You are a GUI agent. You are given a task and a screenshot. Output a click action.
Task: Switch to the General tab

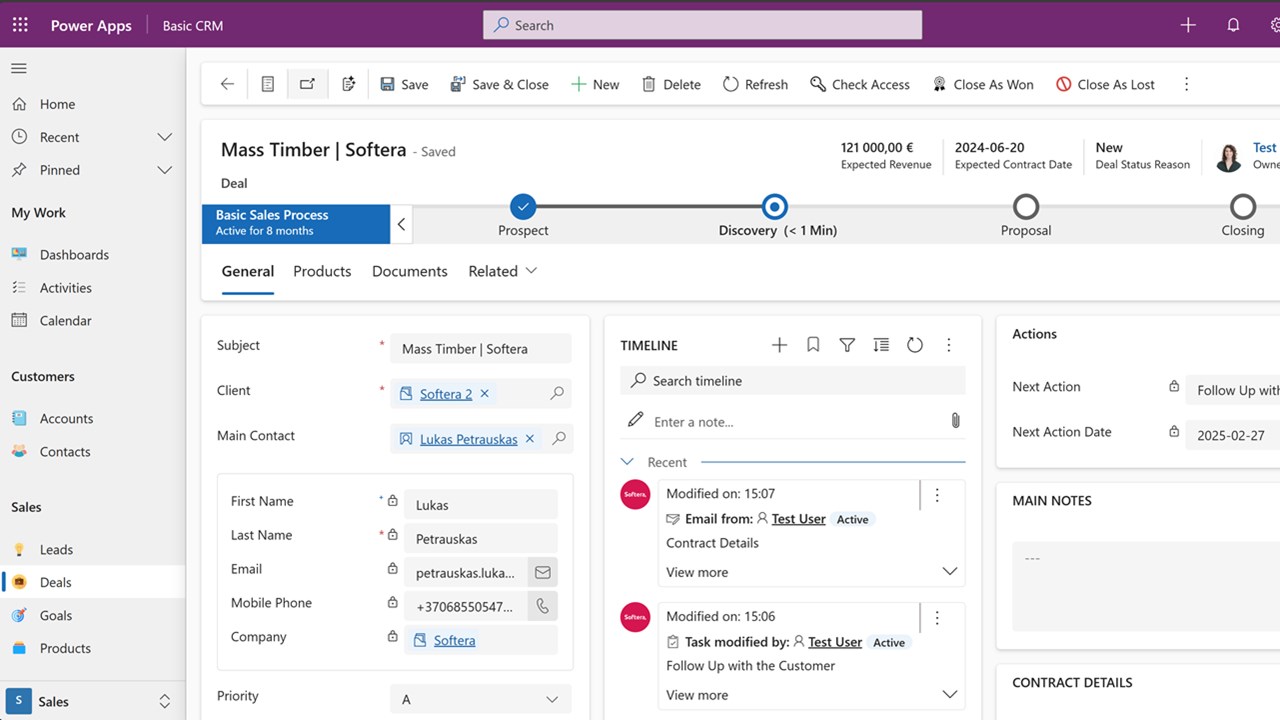coord(248,271)
